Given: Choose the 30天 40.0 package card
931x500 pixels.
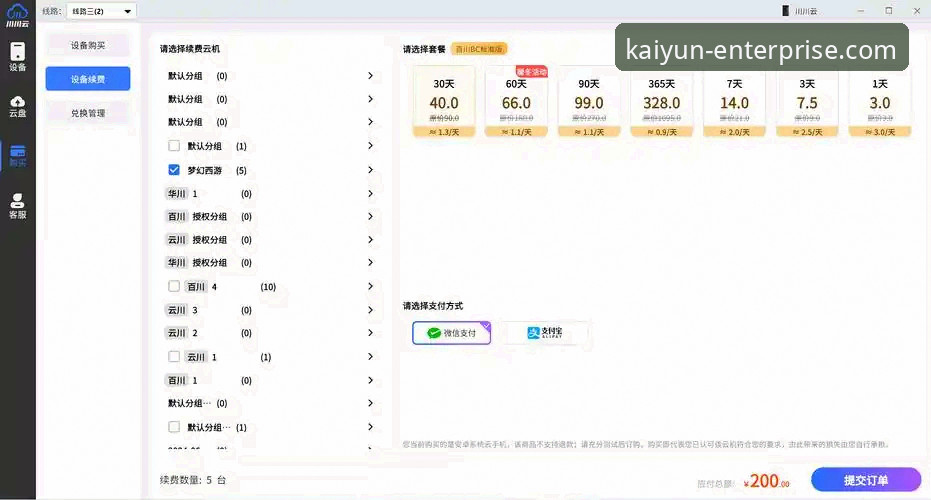Looking at the screenshot, I should click(444, 102).
